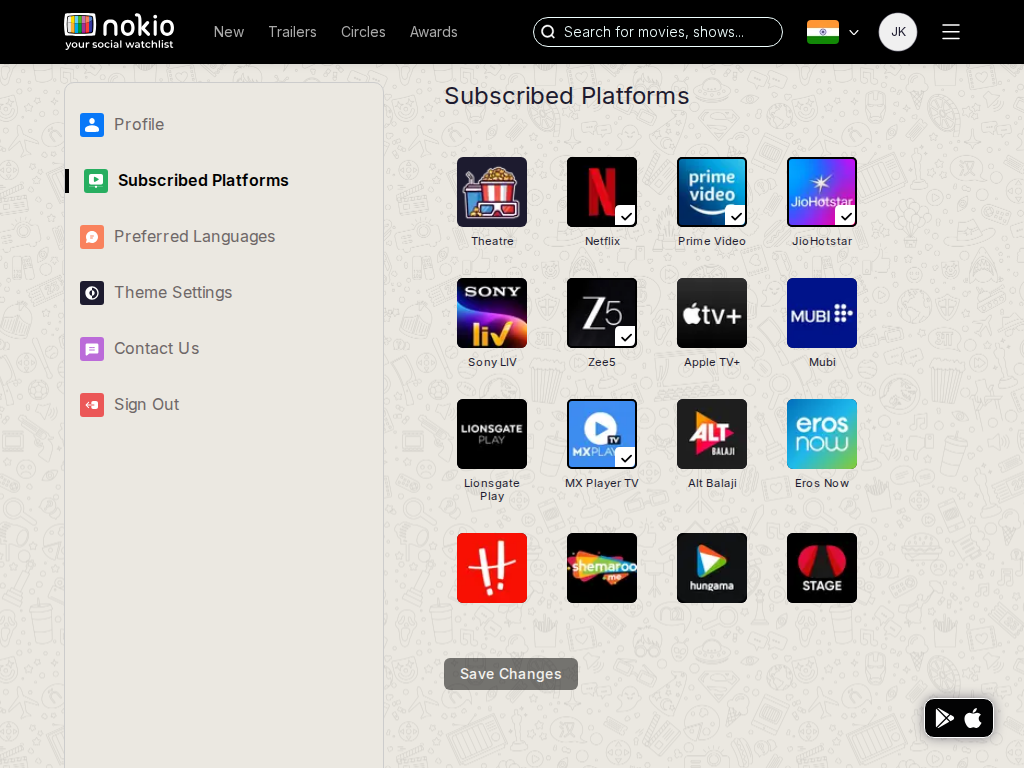
Task: Click the Mubi label text
Action: pyautogui.click(x=822, y=362)
